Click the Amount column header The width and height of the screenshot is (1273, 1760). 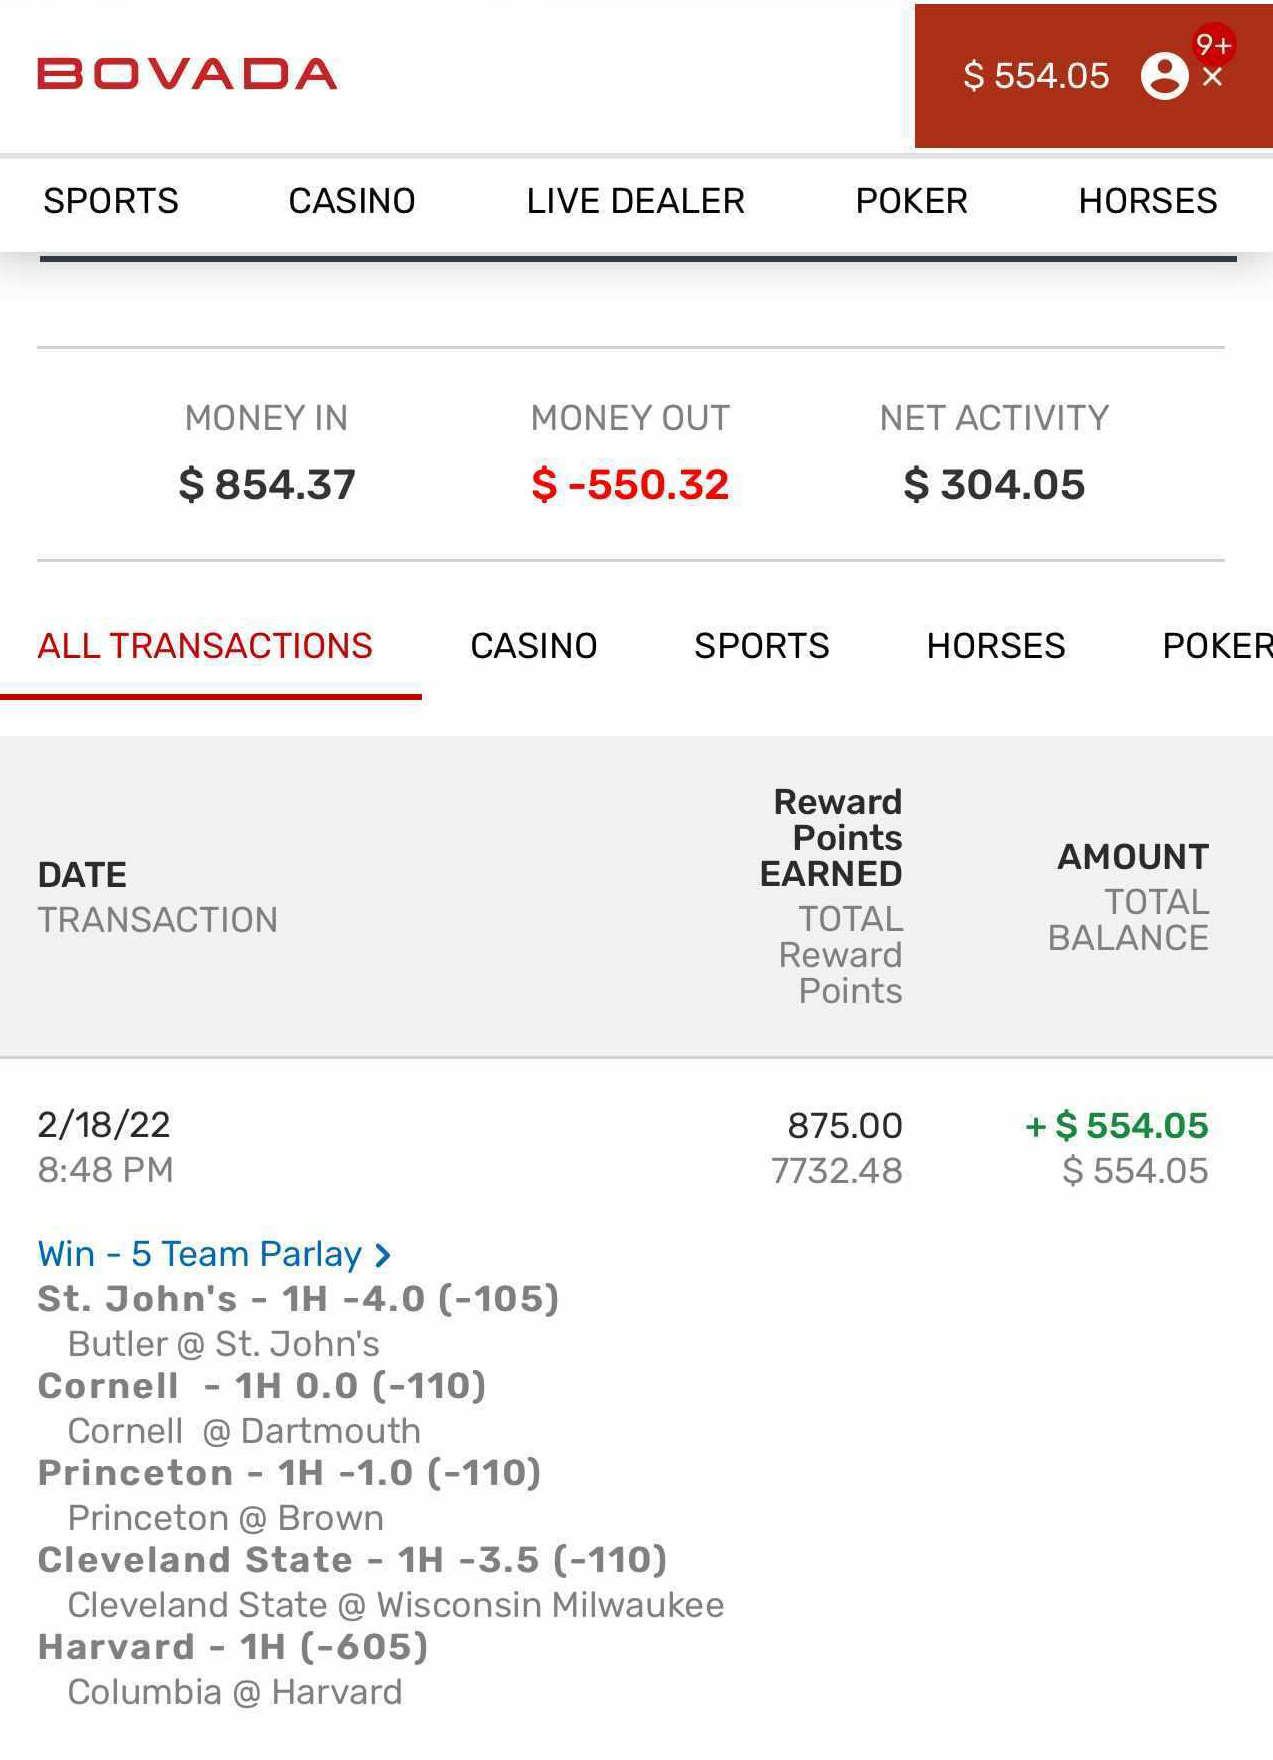coord(1133,857)
